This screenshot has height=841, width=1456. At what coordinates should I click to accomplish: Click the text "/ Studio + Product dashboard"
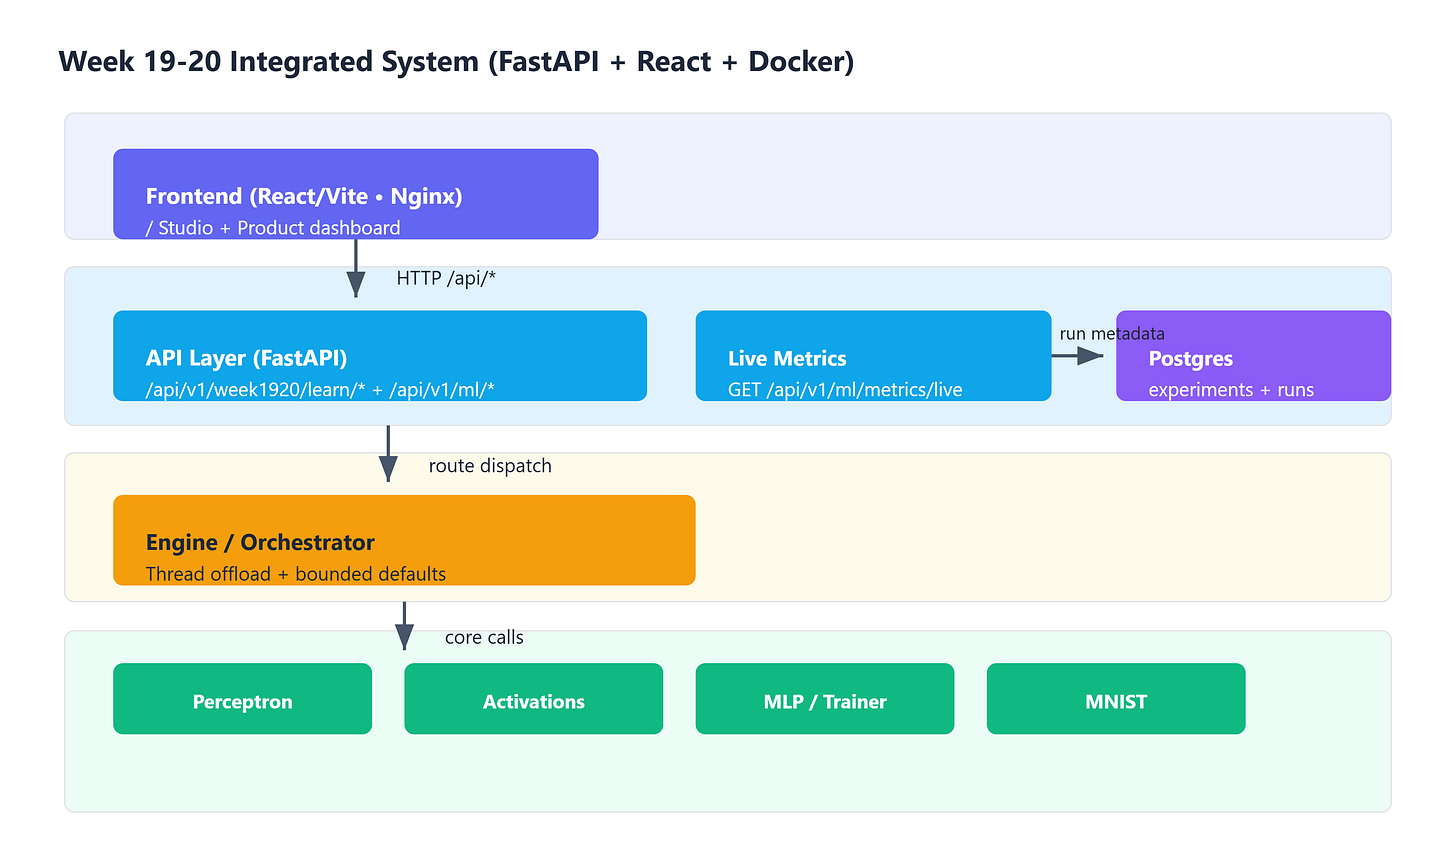273,228
